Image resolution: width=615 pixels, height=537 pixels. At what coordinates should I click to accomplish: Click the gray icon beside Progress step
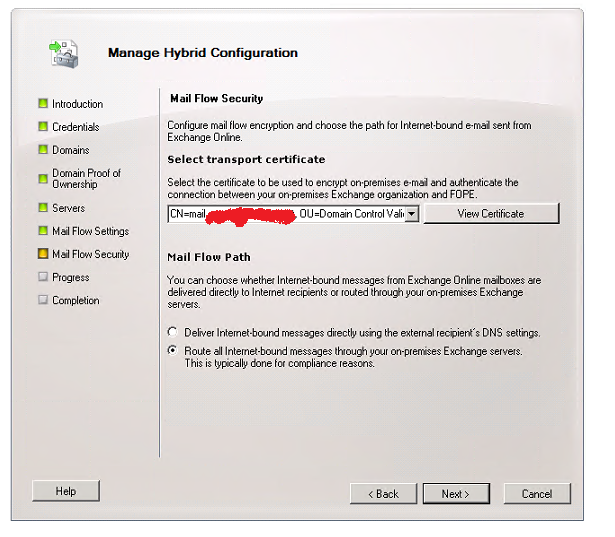pos(43,277)
